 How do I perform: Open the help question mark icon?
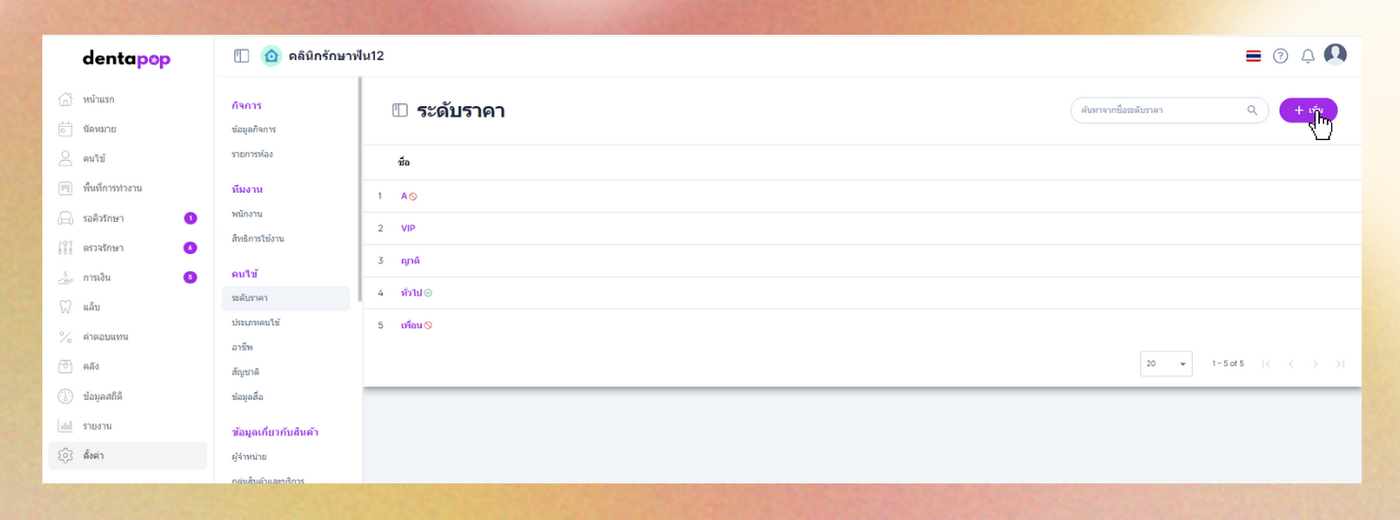tap(1280, 56)
